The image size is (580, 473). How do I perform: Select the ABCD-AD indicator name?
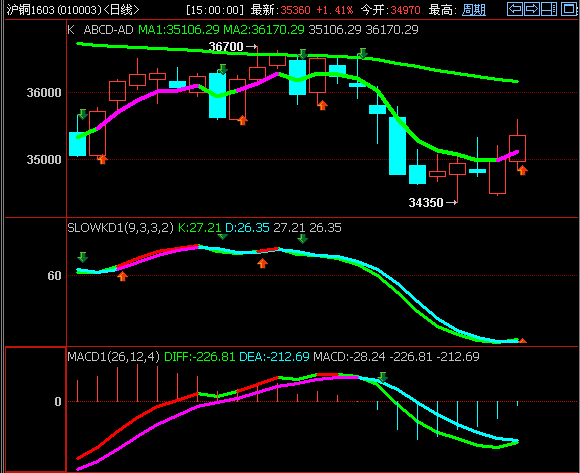click(x=108, y=30)
